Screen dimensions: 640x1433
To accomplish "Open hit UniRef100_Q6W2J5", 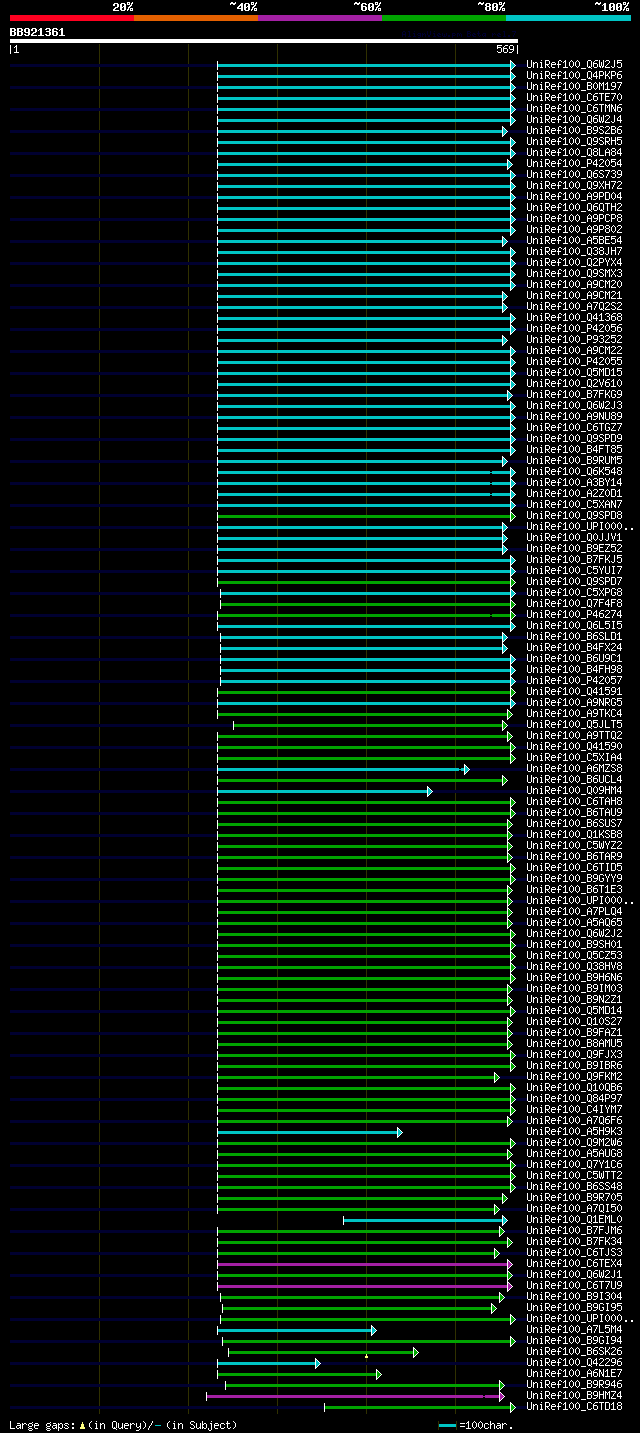I will click(x=574, y=64).
